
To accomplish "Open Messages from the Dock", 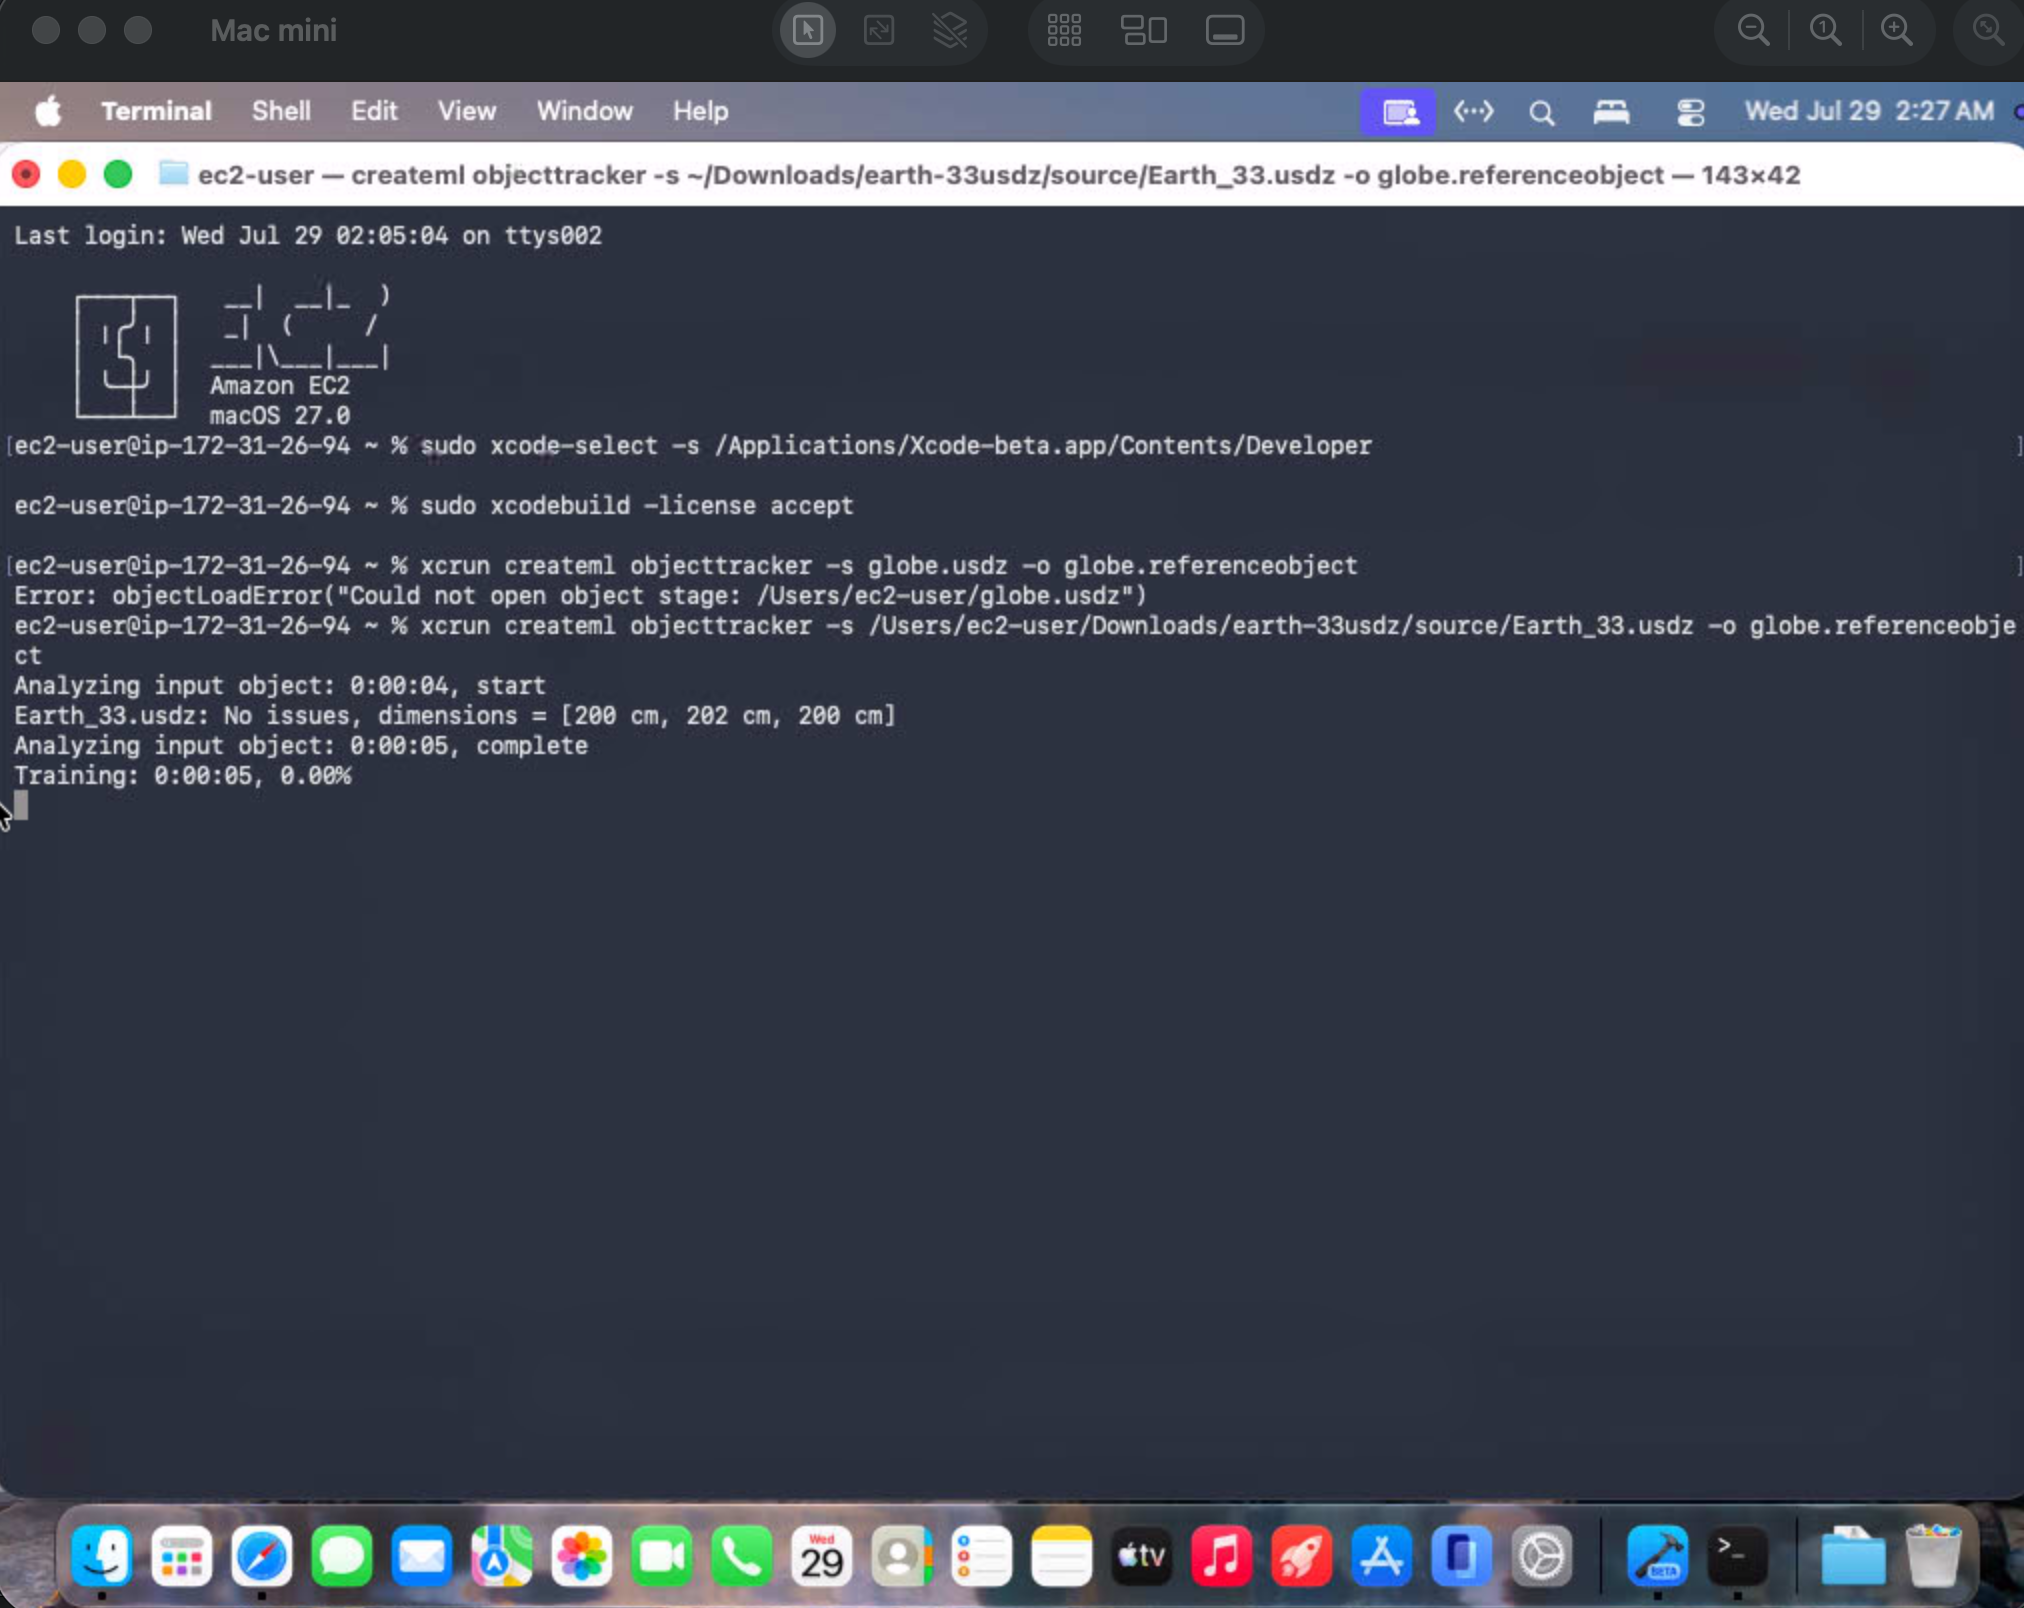I will tap(342, 1555).
